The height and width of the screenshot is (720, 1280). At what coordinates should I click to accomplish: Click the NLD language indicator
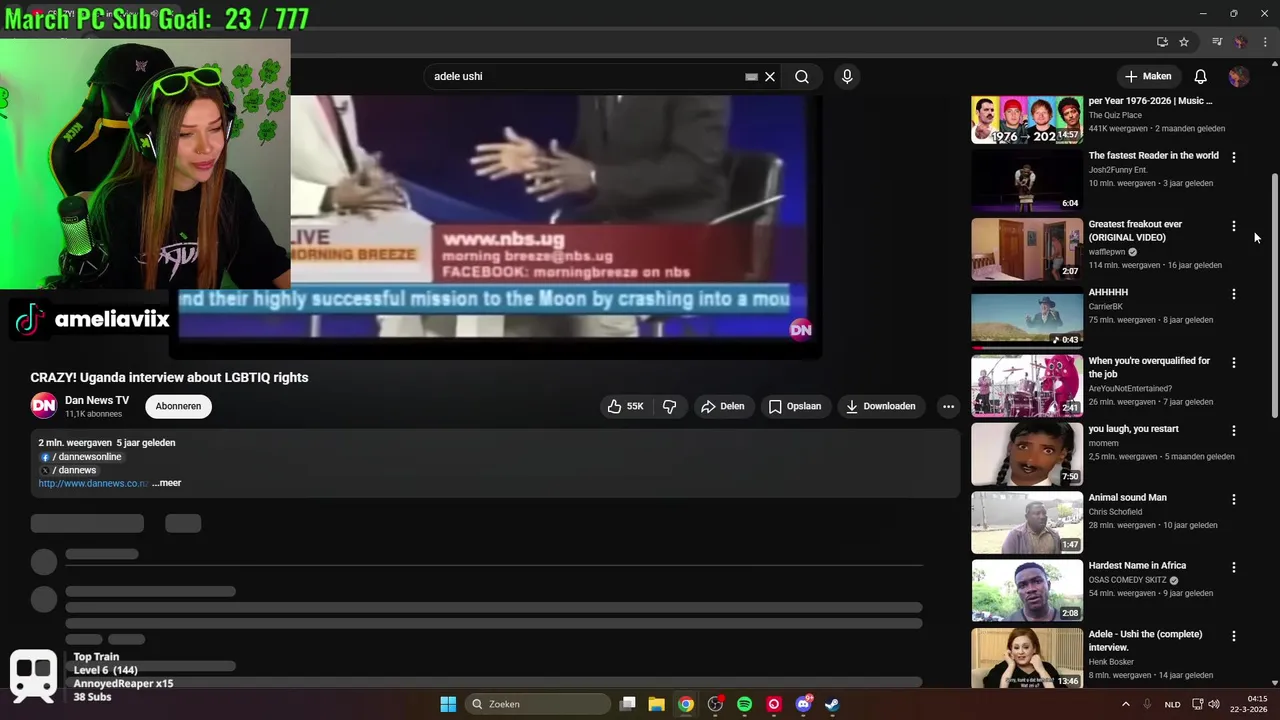(x=1174, y=704)
